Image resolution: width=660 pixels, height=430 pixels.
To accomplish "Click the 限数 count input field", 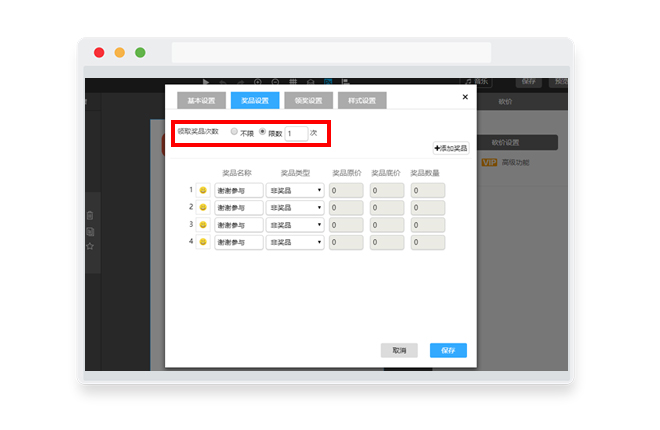I will point(296,133).
